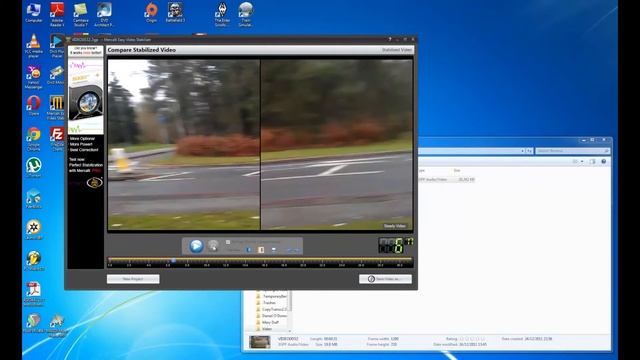
Task: Open the uTorrent desktop icon
Action: coord(33,167)
